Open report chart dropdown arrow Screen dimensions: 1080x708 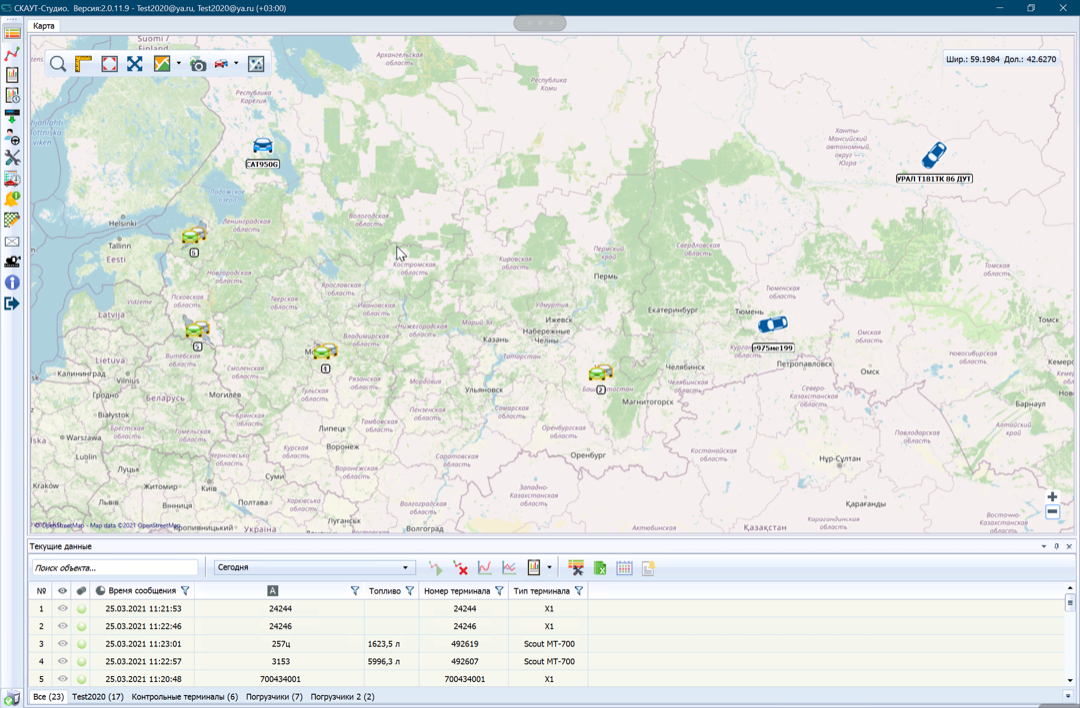[549, 568]
